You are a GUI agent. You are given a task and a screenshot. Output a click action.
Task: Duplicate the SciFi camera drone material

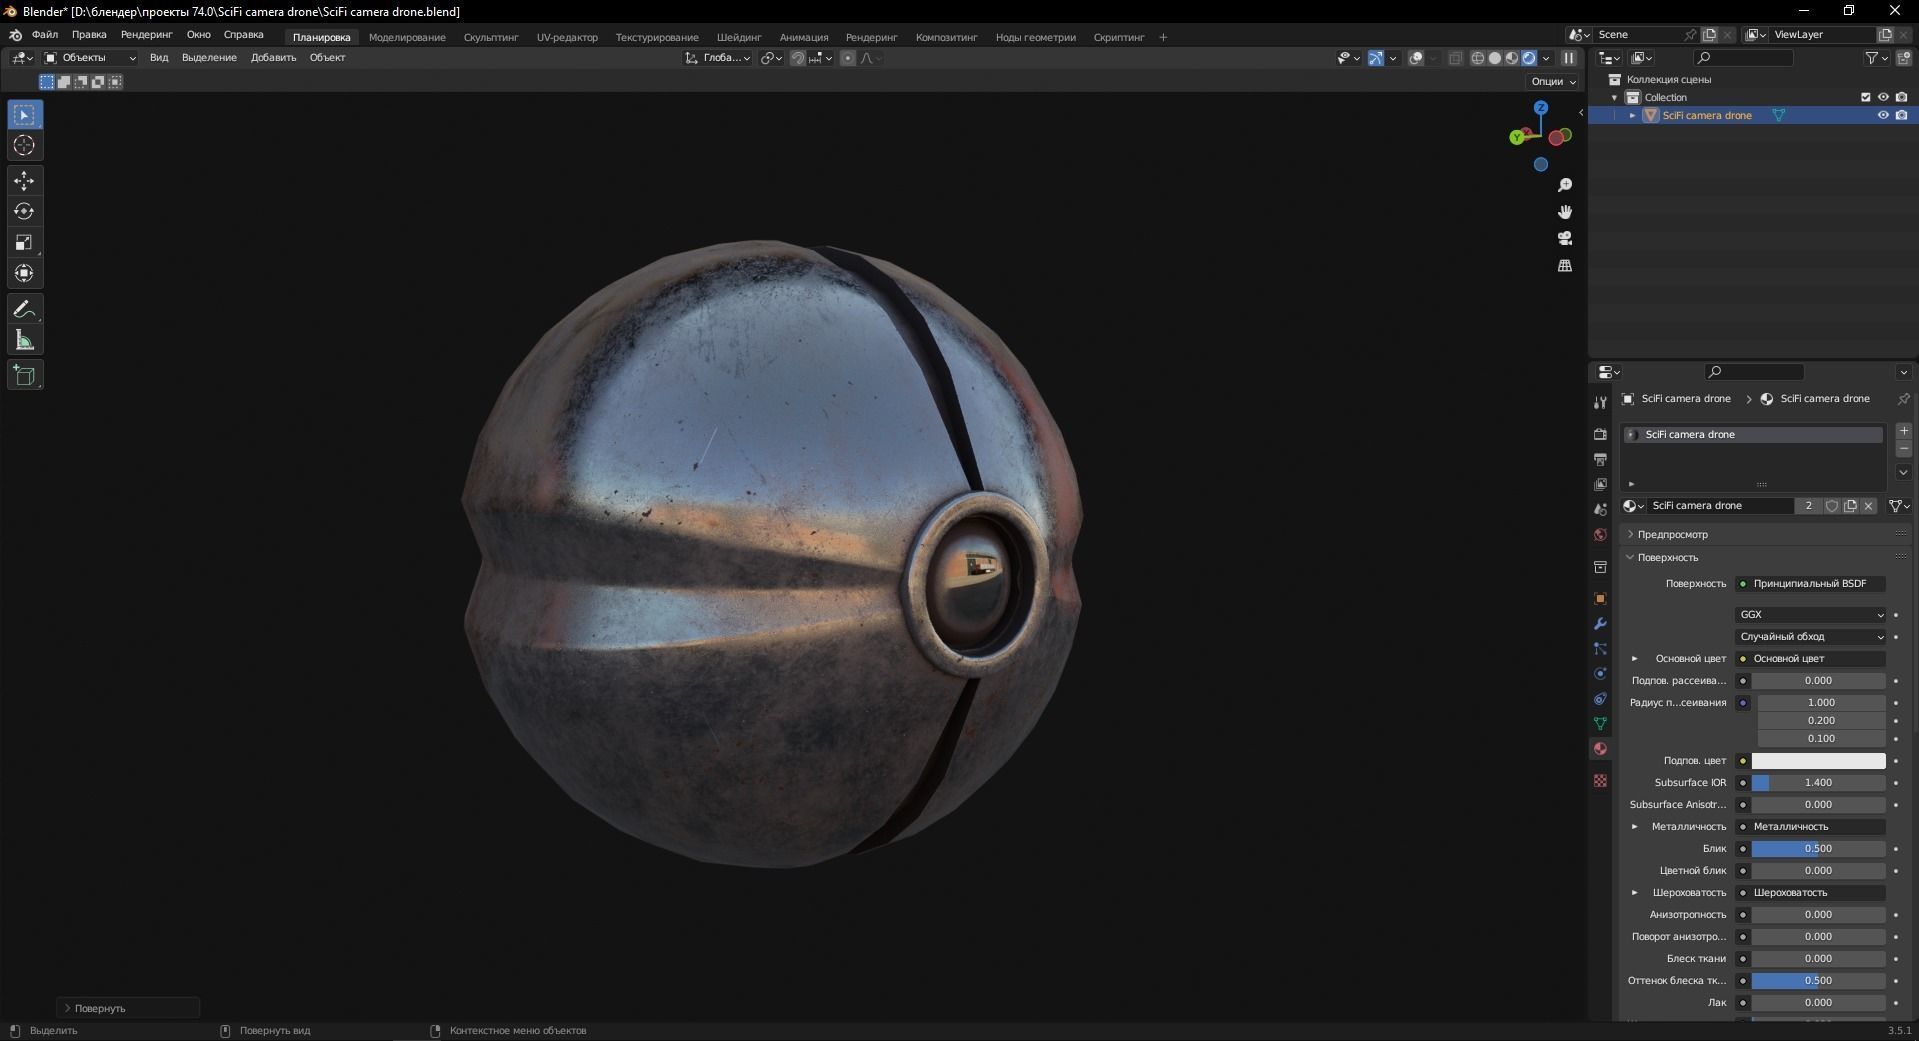[1850, 506]
